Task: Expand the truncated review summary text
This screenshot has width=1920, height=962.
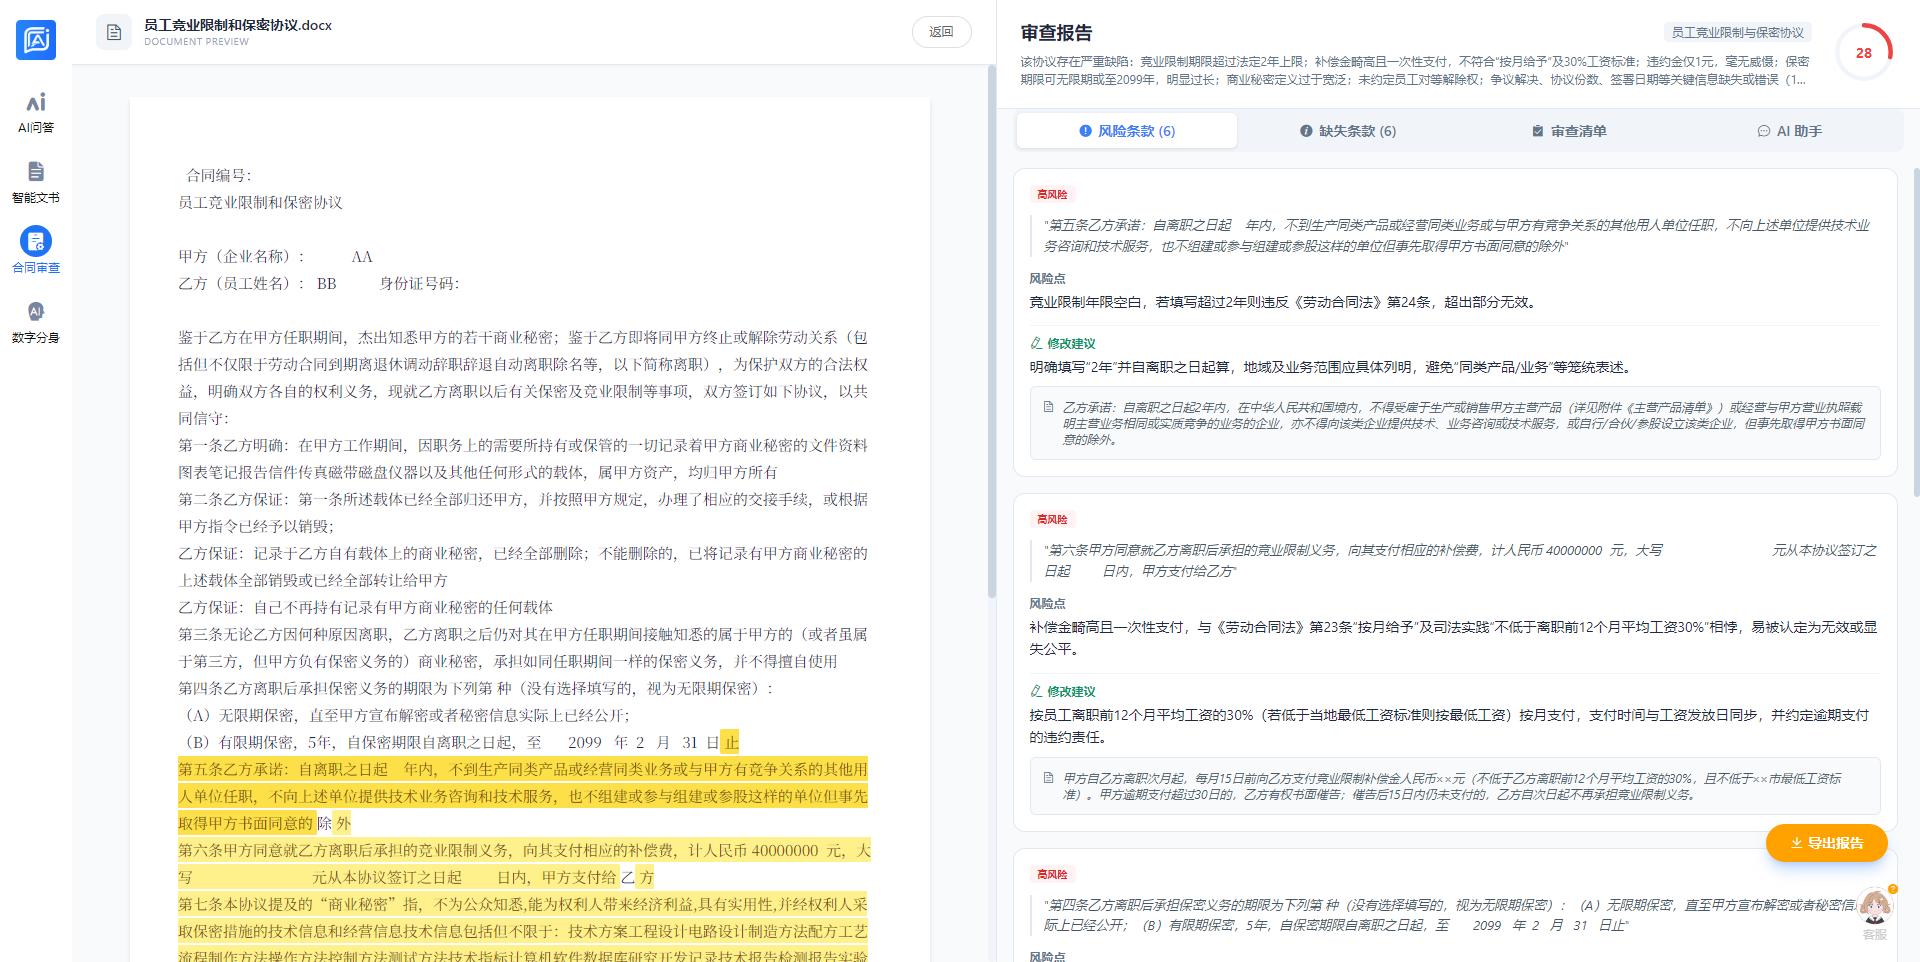Action: [x=1796, y=80]
